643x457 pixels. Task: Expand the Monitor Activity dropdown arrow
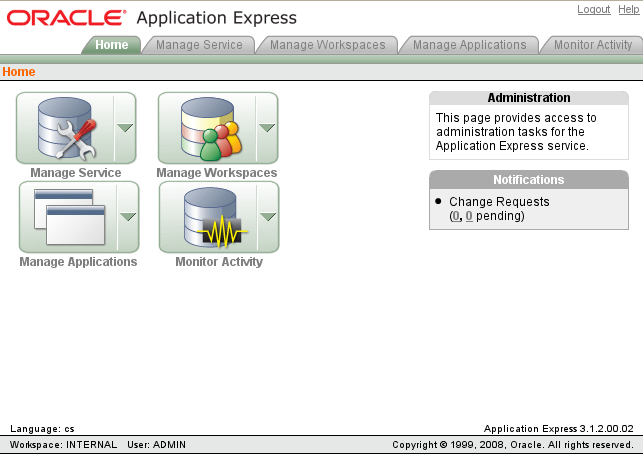click(268, 217)
